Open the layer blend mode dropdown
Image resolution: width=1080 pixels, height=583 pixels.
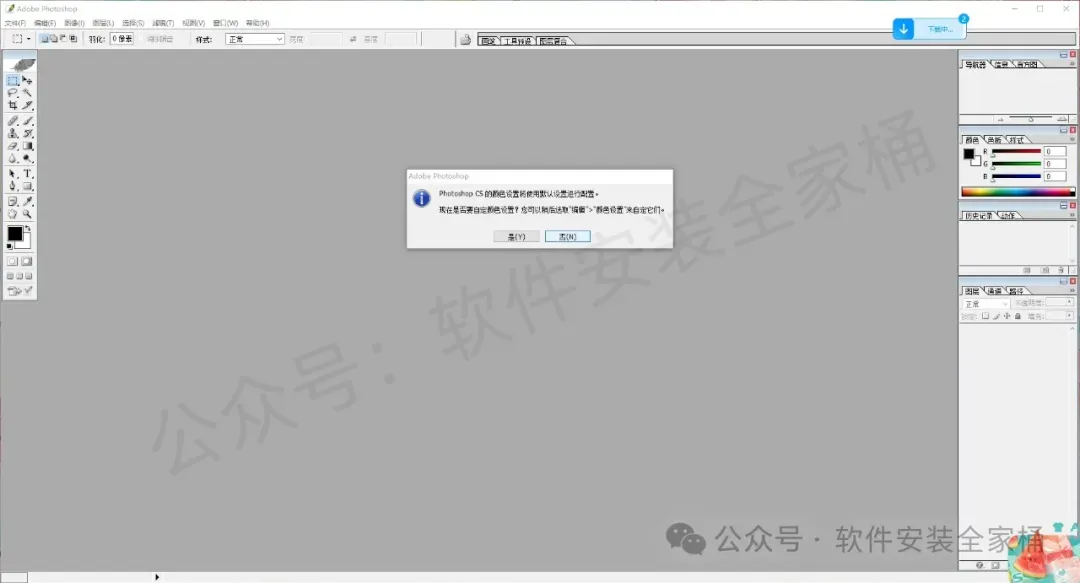(986, 304)
